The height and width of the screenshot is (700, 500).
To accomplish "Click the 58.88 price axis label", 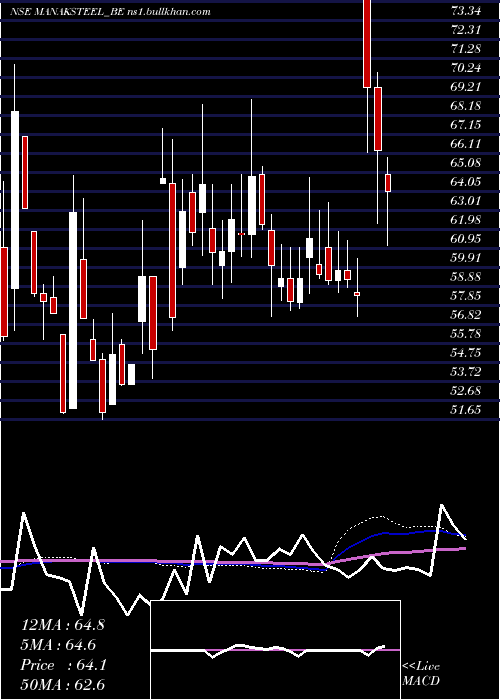I will pos(466,276).
